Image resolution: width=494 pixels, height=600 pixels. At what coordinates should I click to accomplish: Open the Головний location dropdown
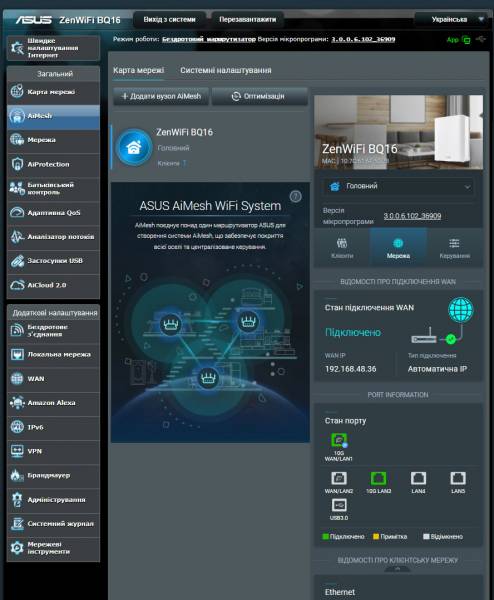398,186
